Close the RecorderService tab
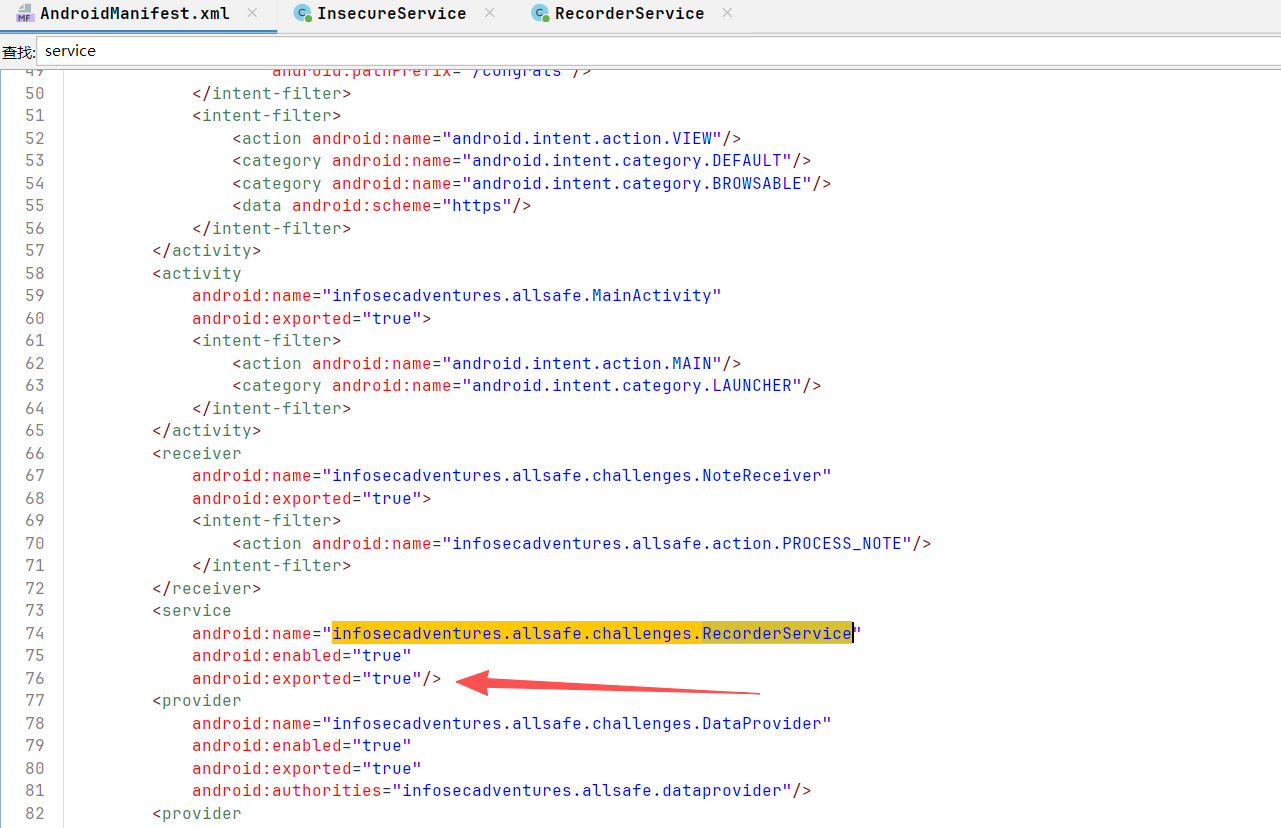The height and width of the screenshot is (828, 1281). click(727, 13)
